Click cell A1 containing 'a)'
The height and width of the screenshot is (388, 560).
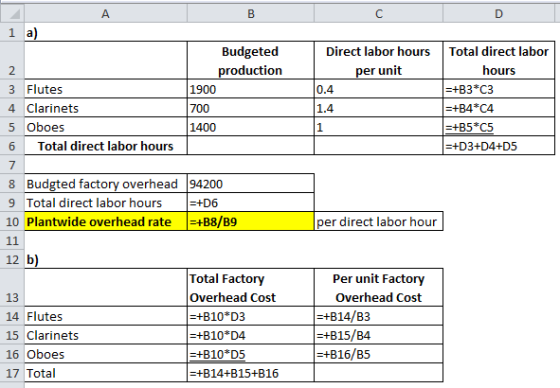tap(106, 33)
